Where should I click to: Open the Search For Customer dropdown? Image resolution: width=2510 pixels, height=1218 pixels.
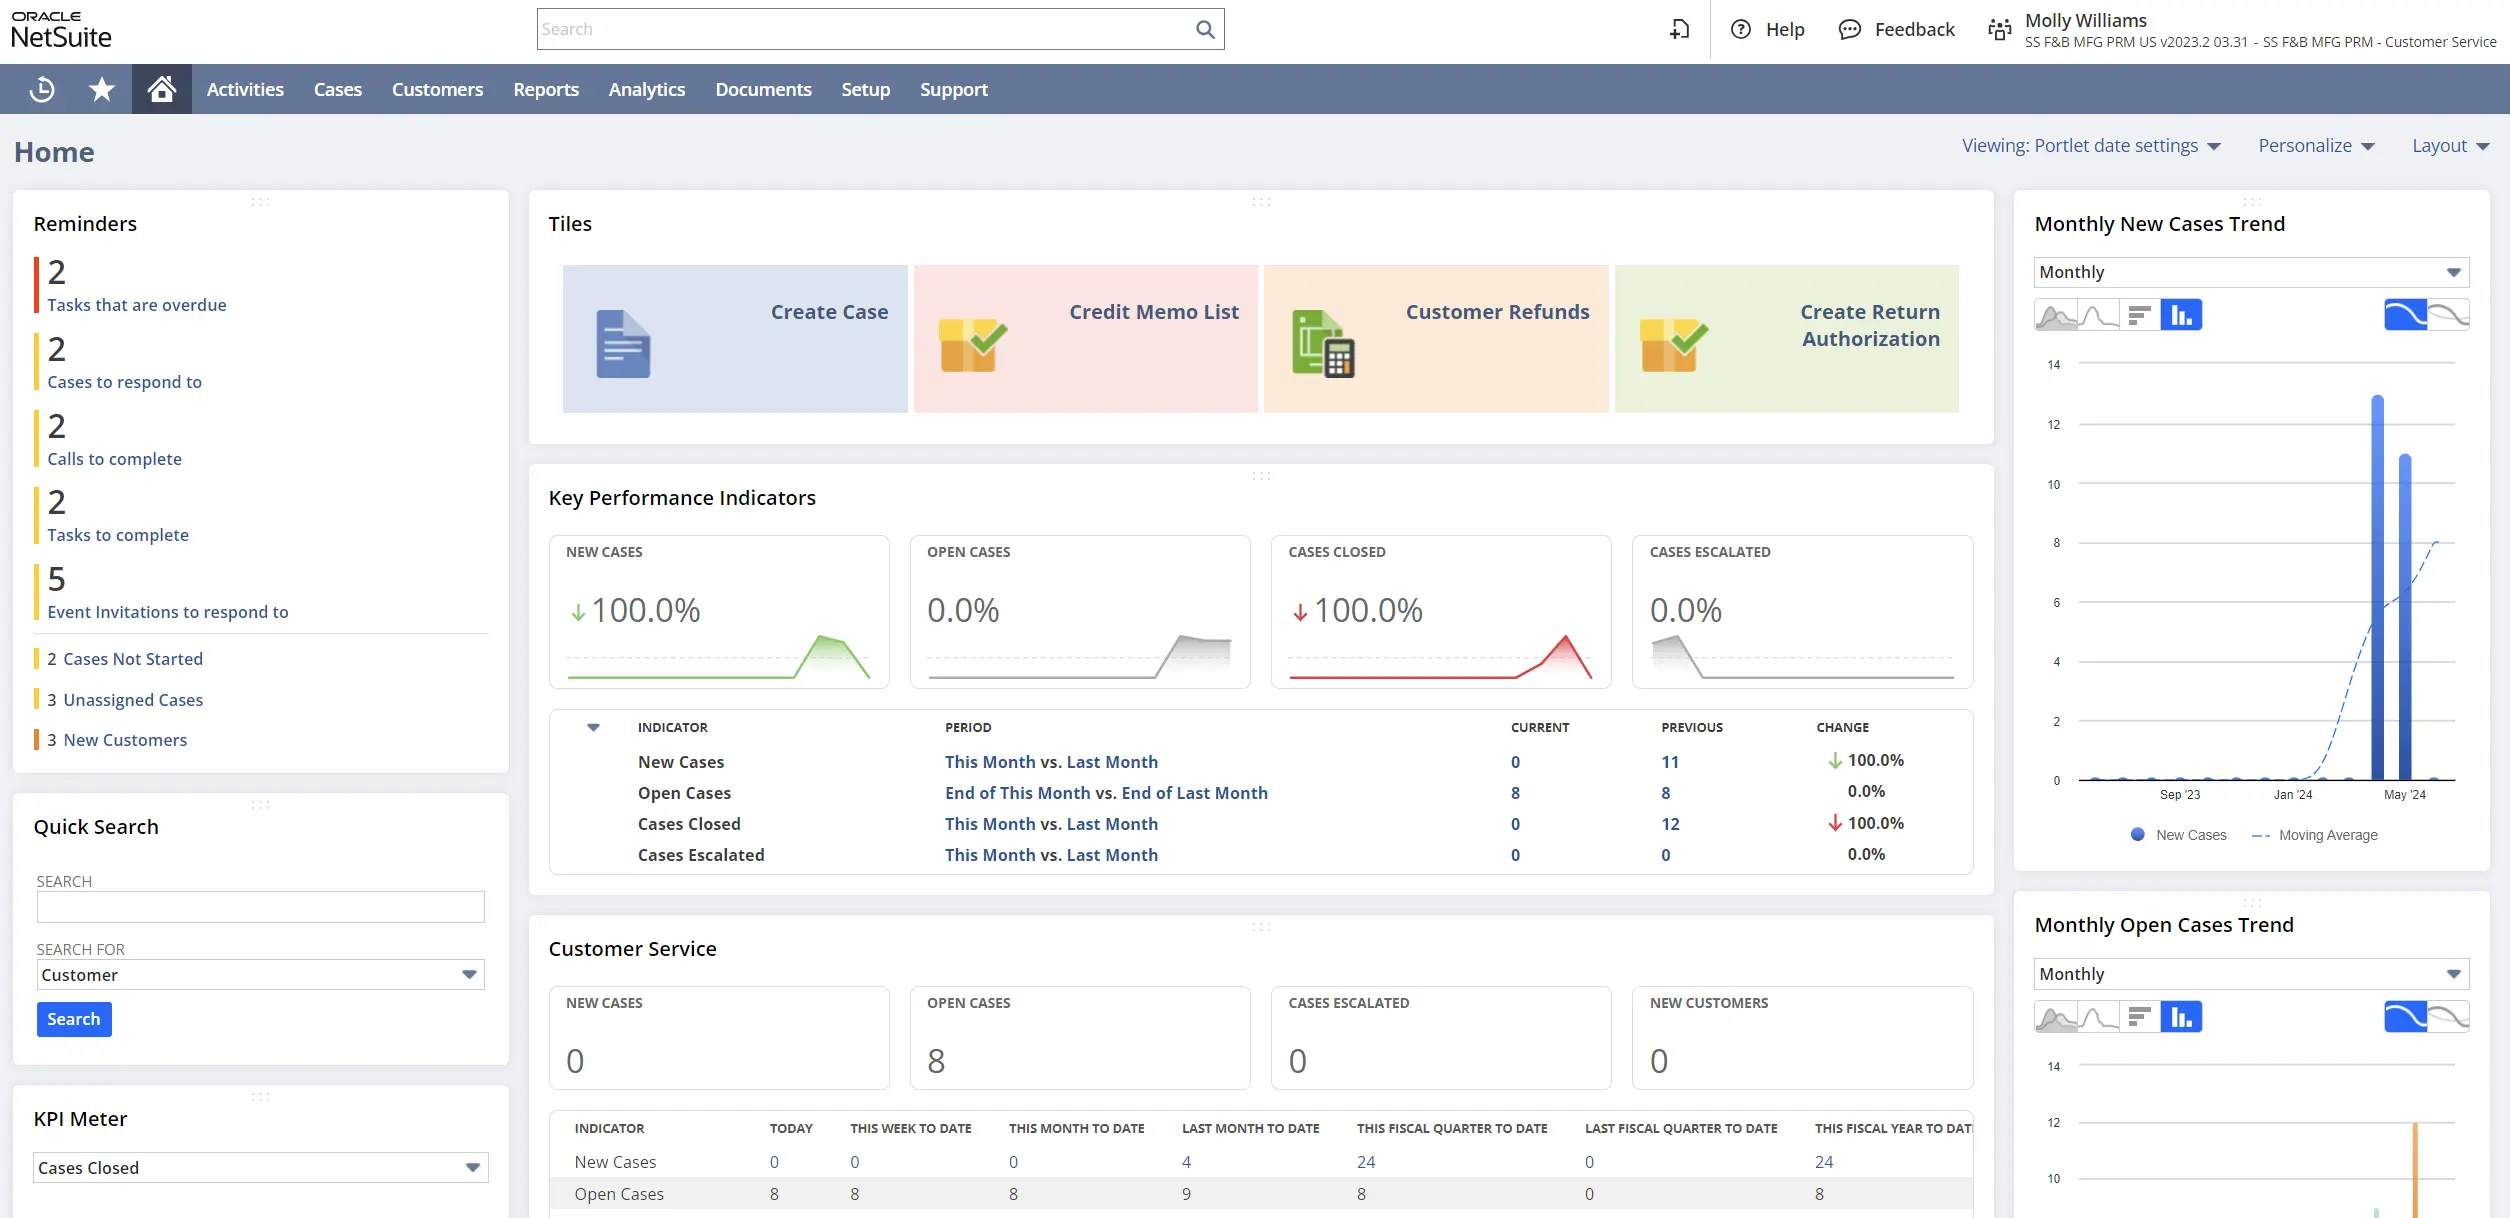point(469,975)
